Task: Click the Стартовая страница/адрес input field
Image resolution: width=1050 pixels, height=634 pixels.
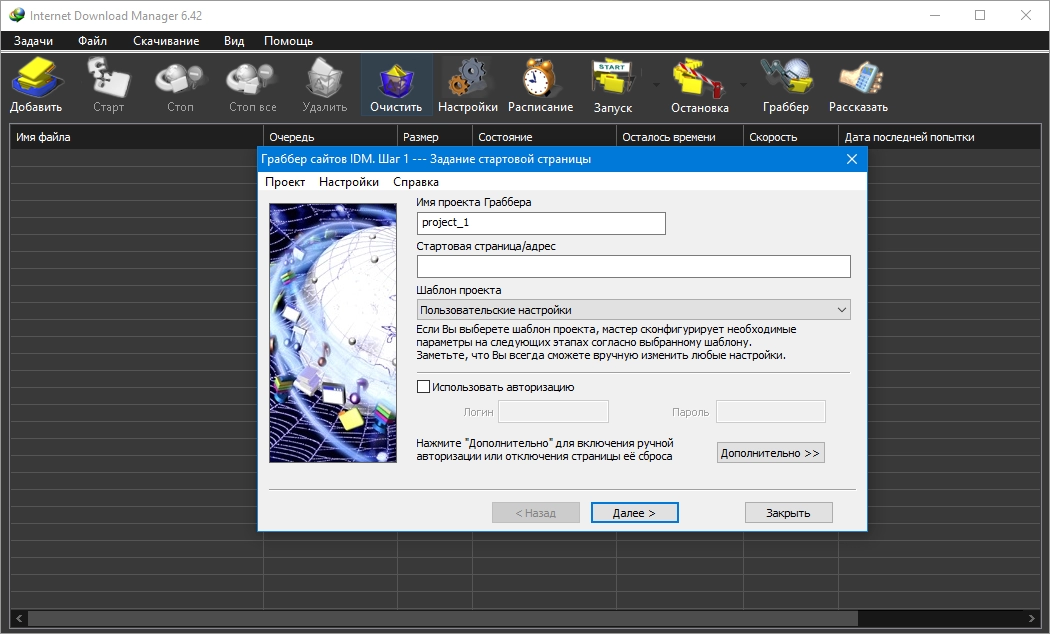Action: click(633, 266)
